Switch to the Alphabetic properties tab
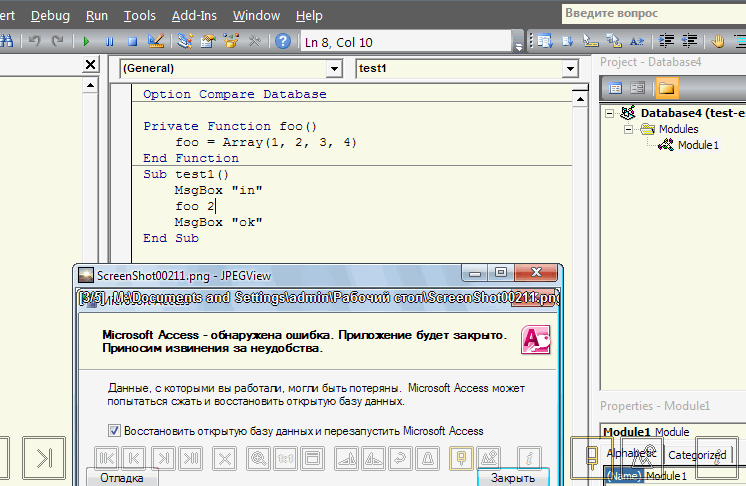 point(631,454)
